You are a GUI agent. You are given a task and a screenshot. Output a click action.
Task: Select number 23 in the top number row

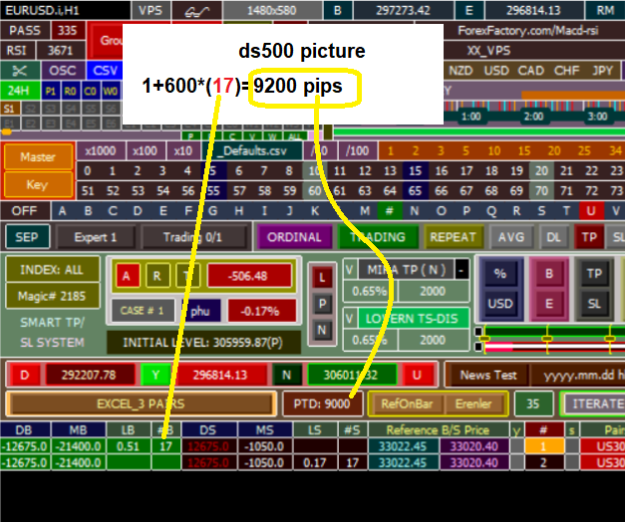click(616, 171)
